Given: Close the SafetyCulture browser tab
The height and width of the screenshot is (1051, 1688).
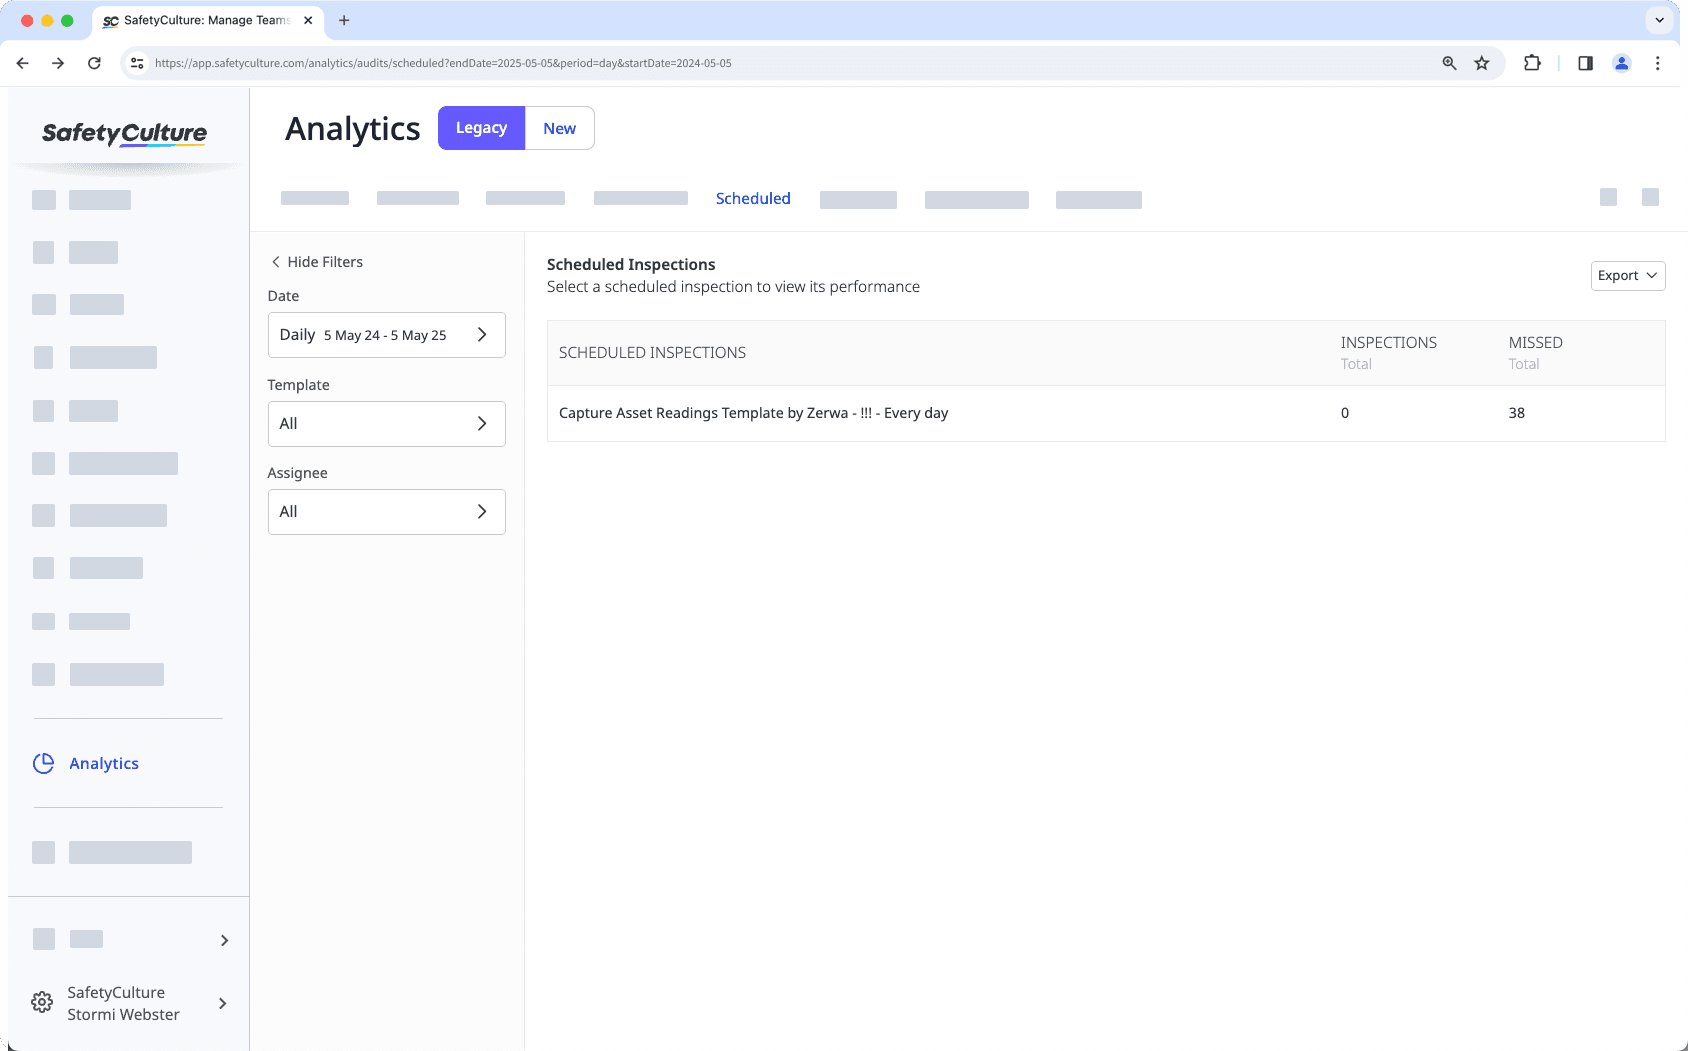Looking at the screenshot, I should (308, 20).
